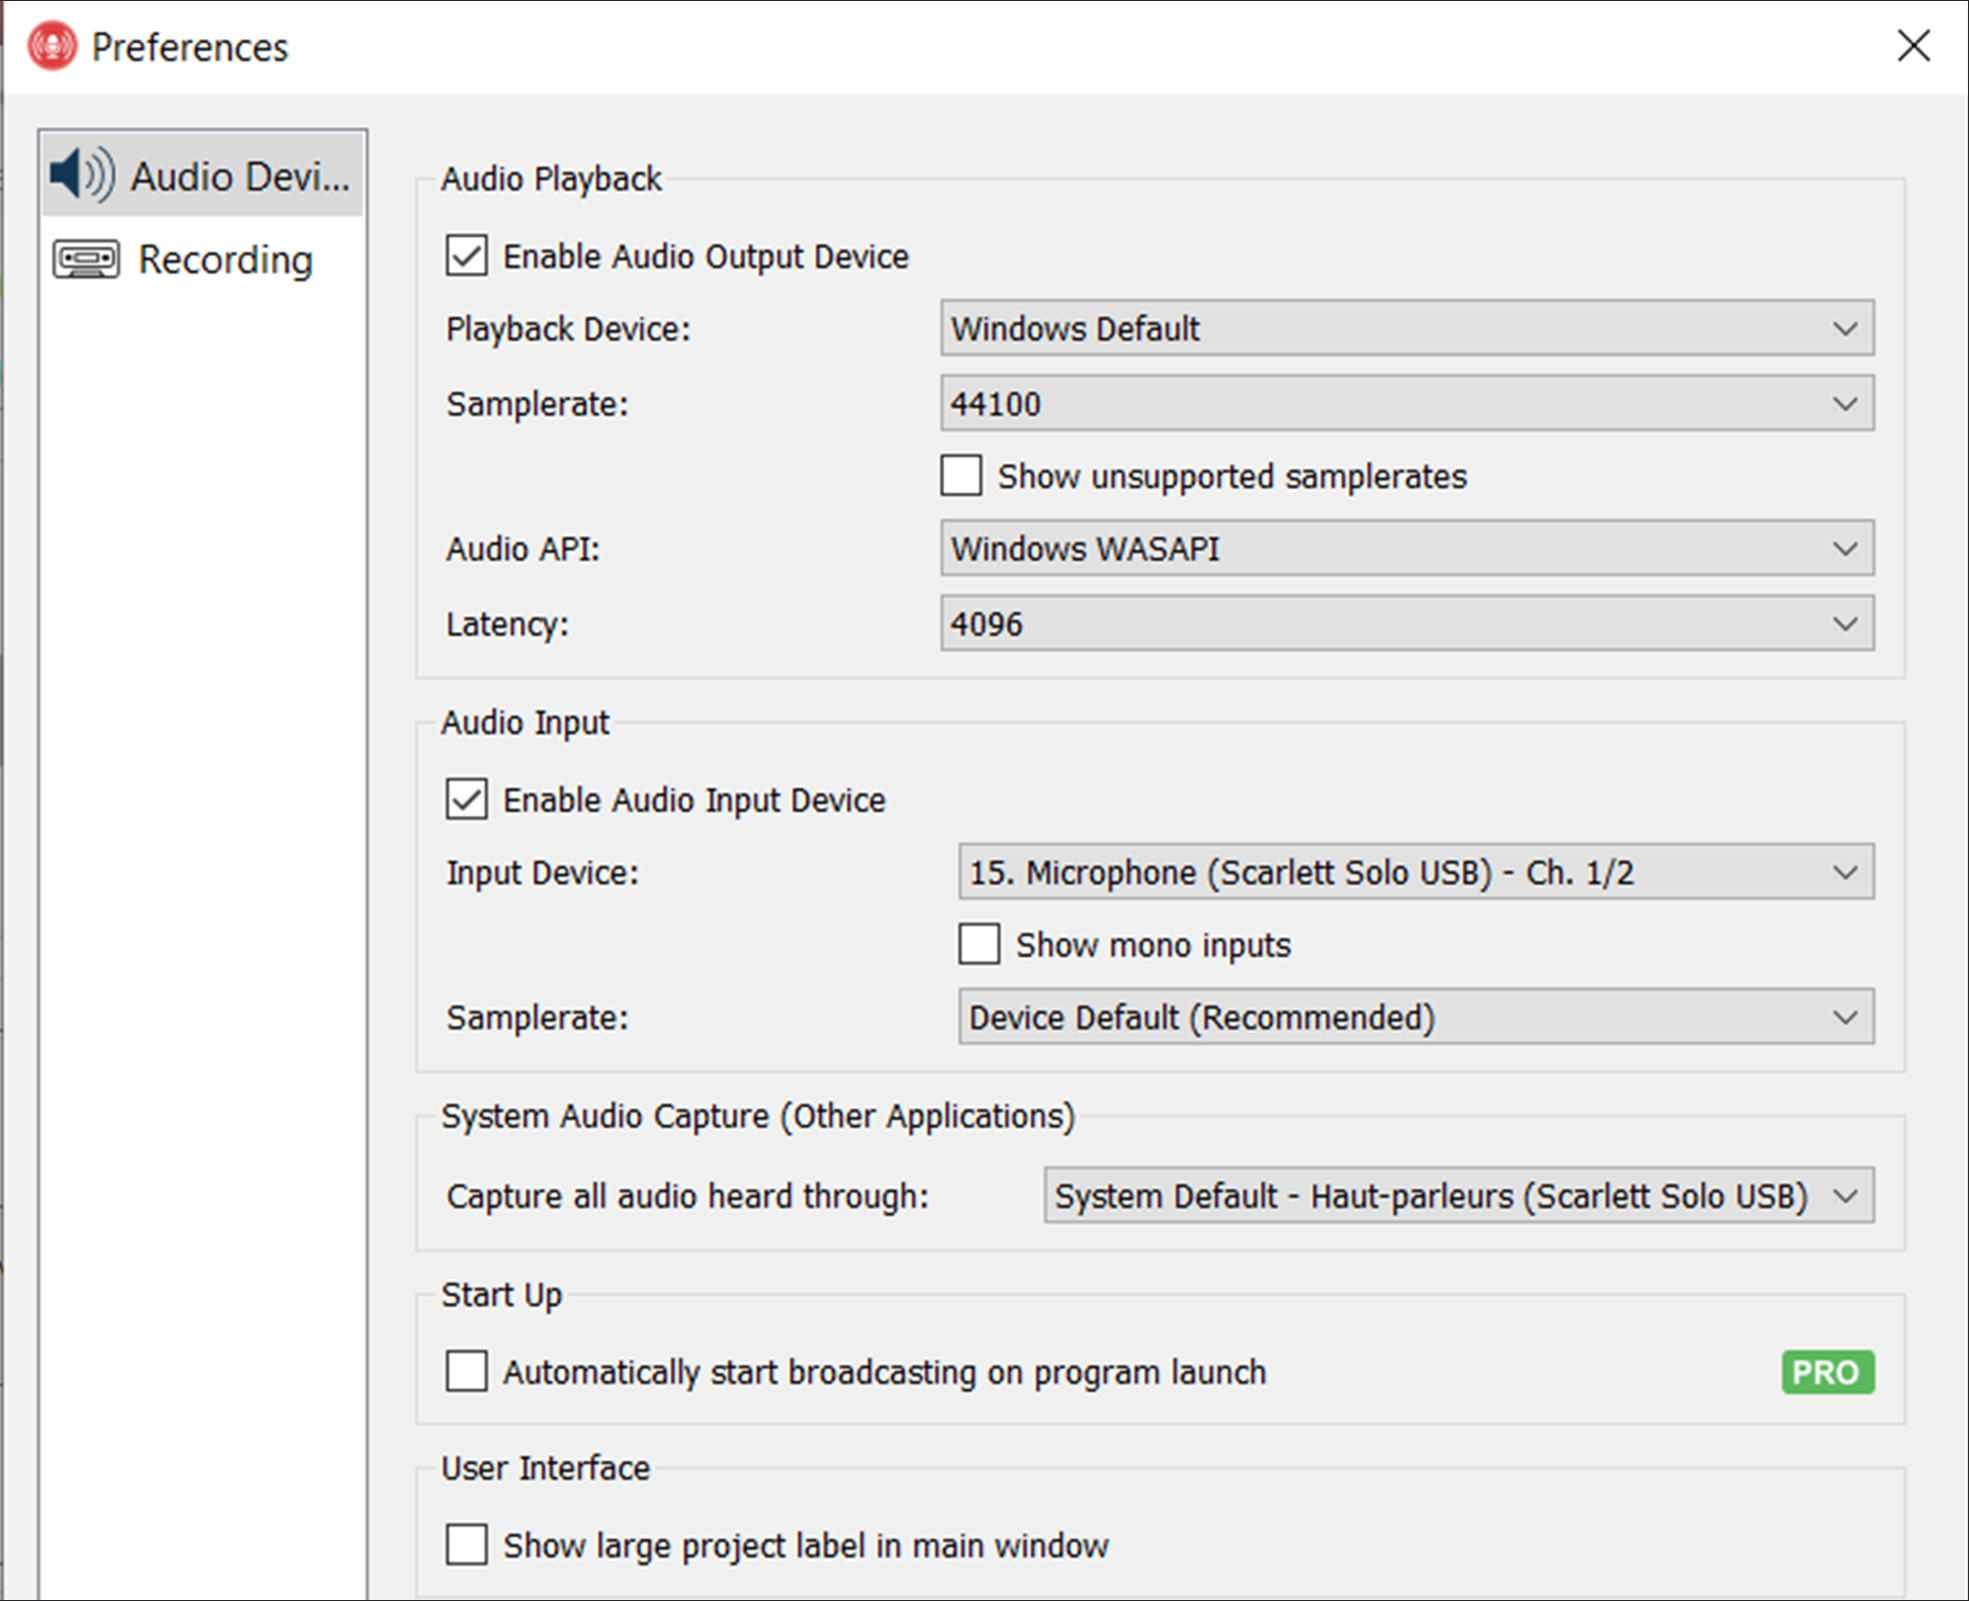
Task: Expand the playback Samplerate 44100 dropdown
Action: coord(1406,403)
